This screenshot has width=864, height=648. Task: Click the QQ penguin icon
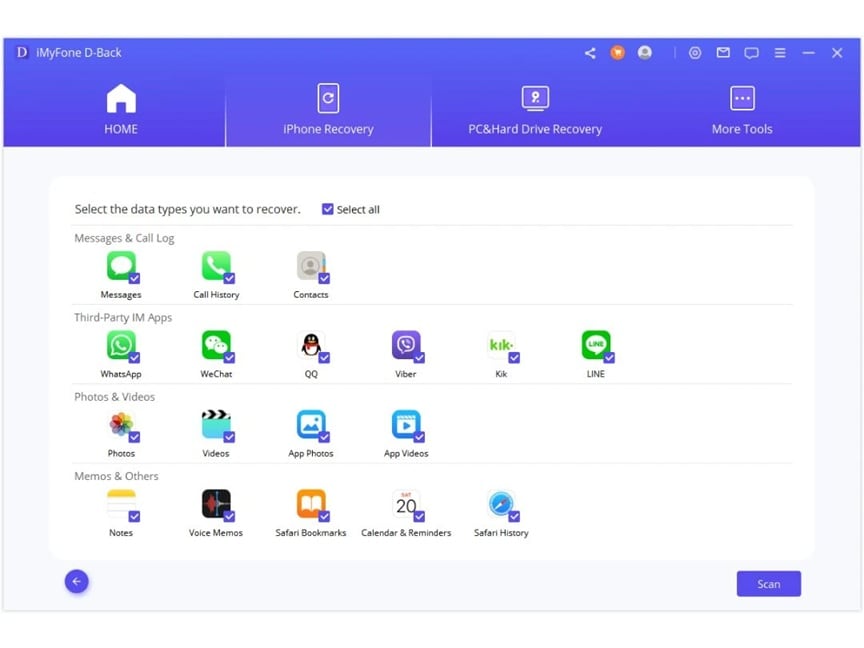(311, 345)
